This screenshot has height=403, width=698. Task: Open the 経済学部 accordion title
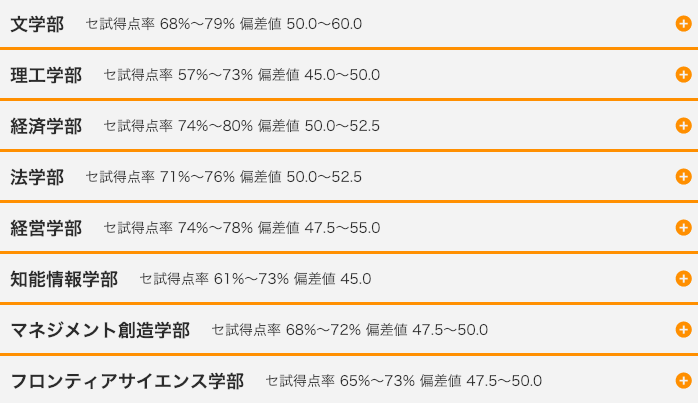point(46,126)
